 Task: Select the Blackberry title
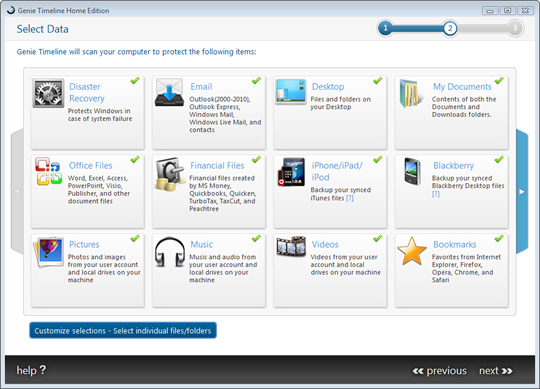454,166
